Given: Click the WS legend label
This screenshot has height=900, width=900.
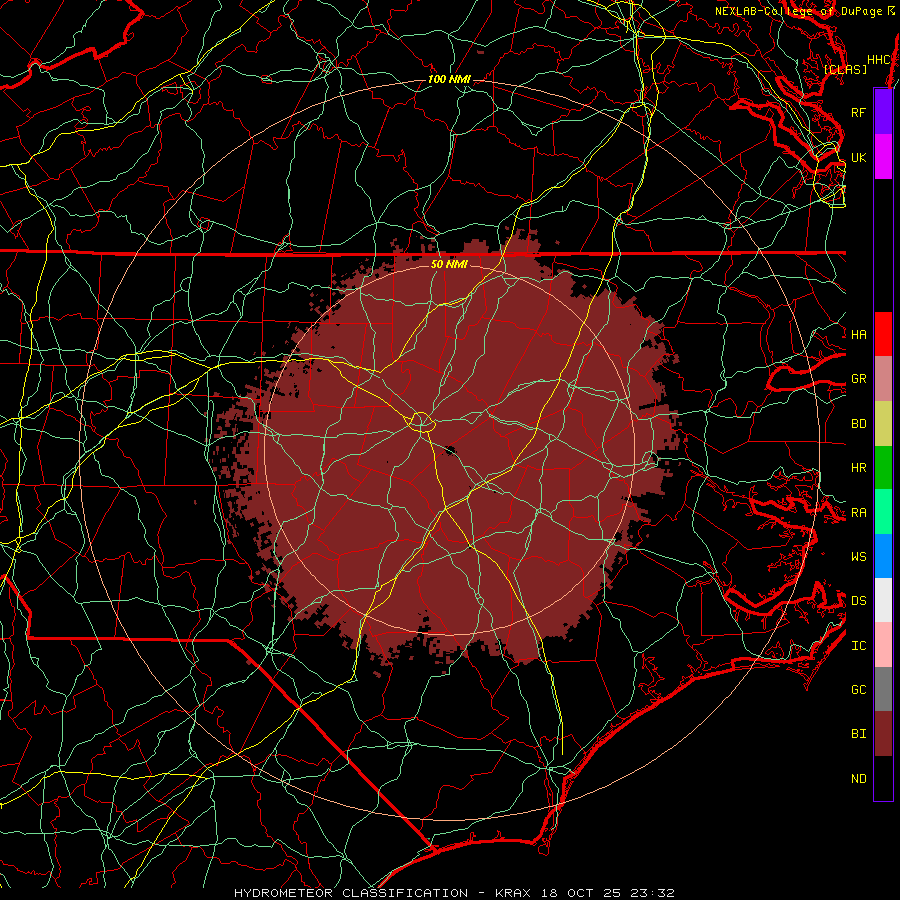Looking at the screenshot, I should point(858,557).
